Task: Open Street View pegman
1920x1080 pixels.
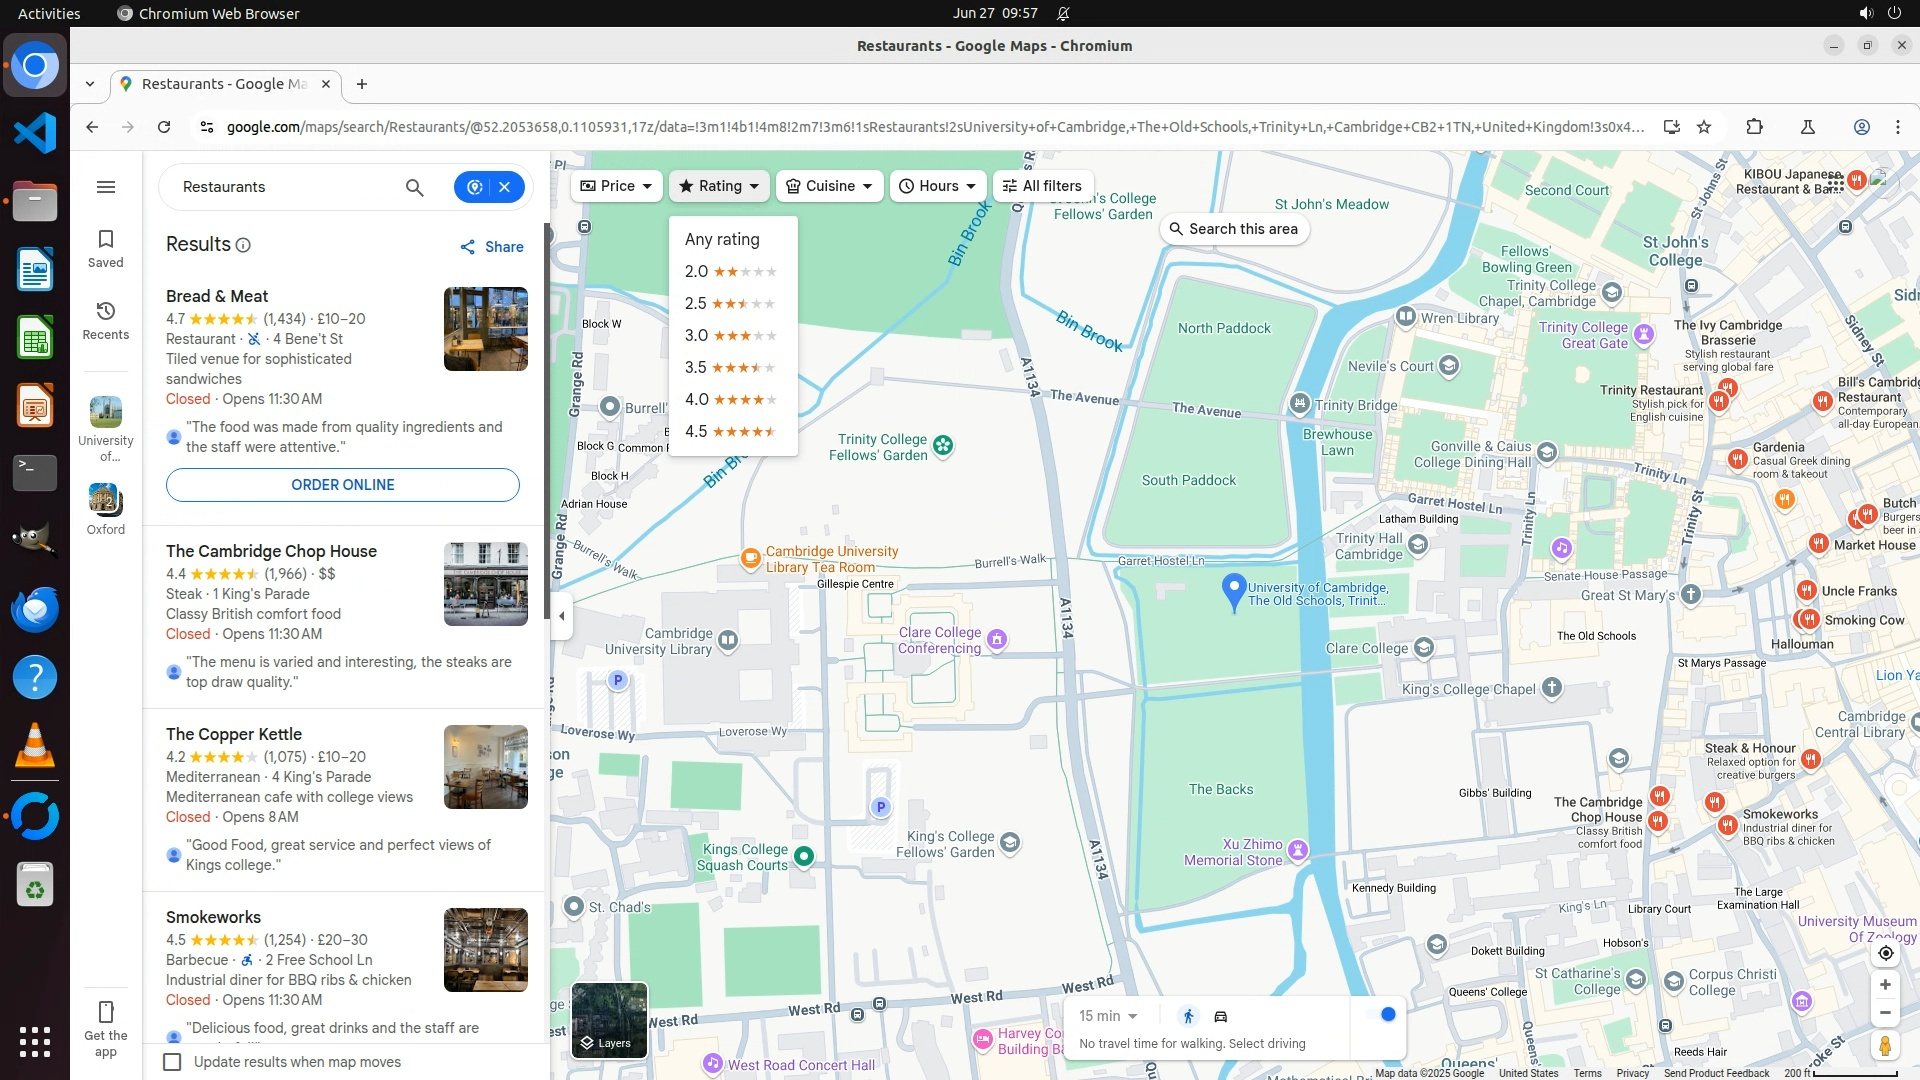Action: [1884, 1046]
